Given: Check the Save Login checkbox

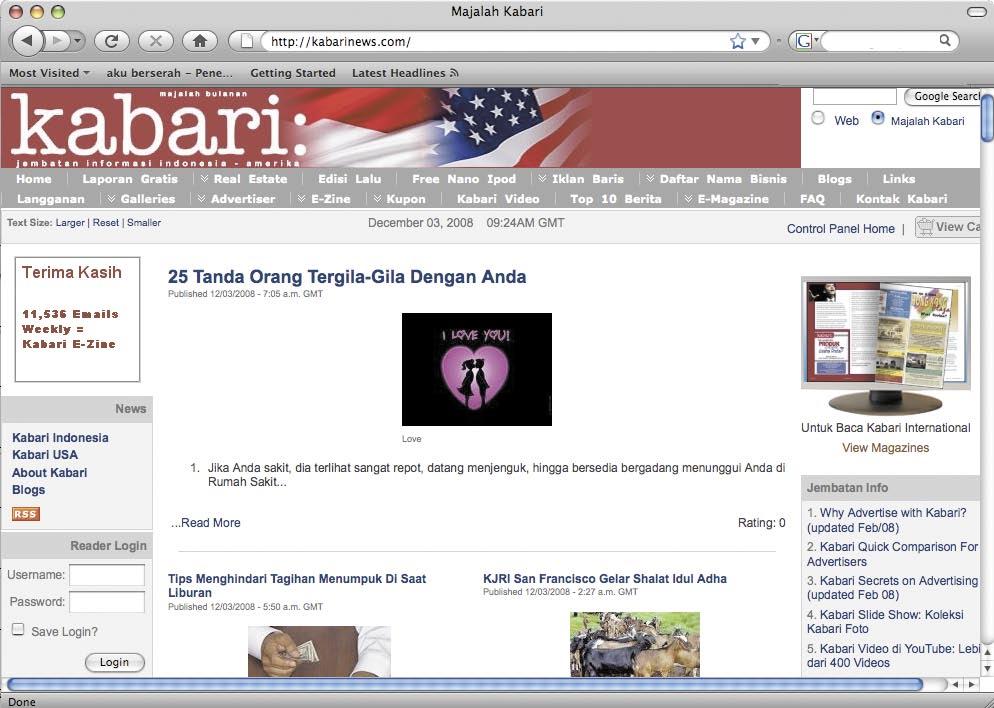Looking at the screenshot, I should coord(18,629).
